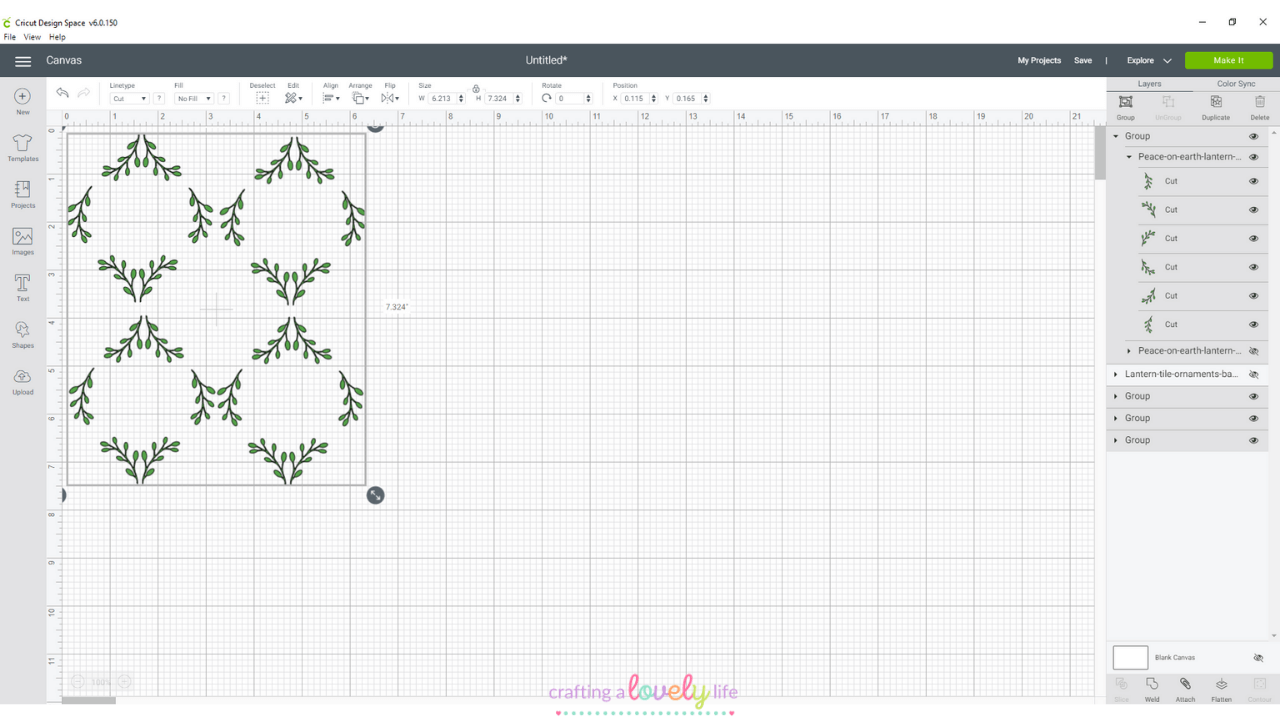Screen dimensions: 1280x720
Task: Undo the last action
Action: (x=62, y=93)
